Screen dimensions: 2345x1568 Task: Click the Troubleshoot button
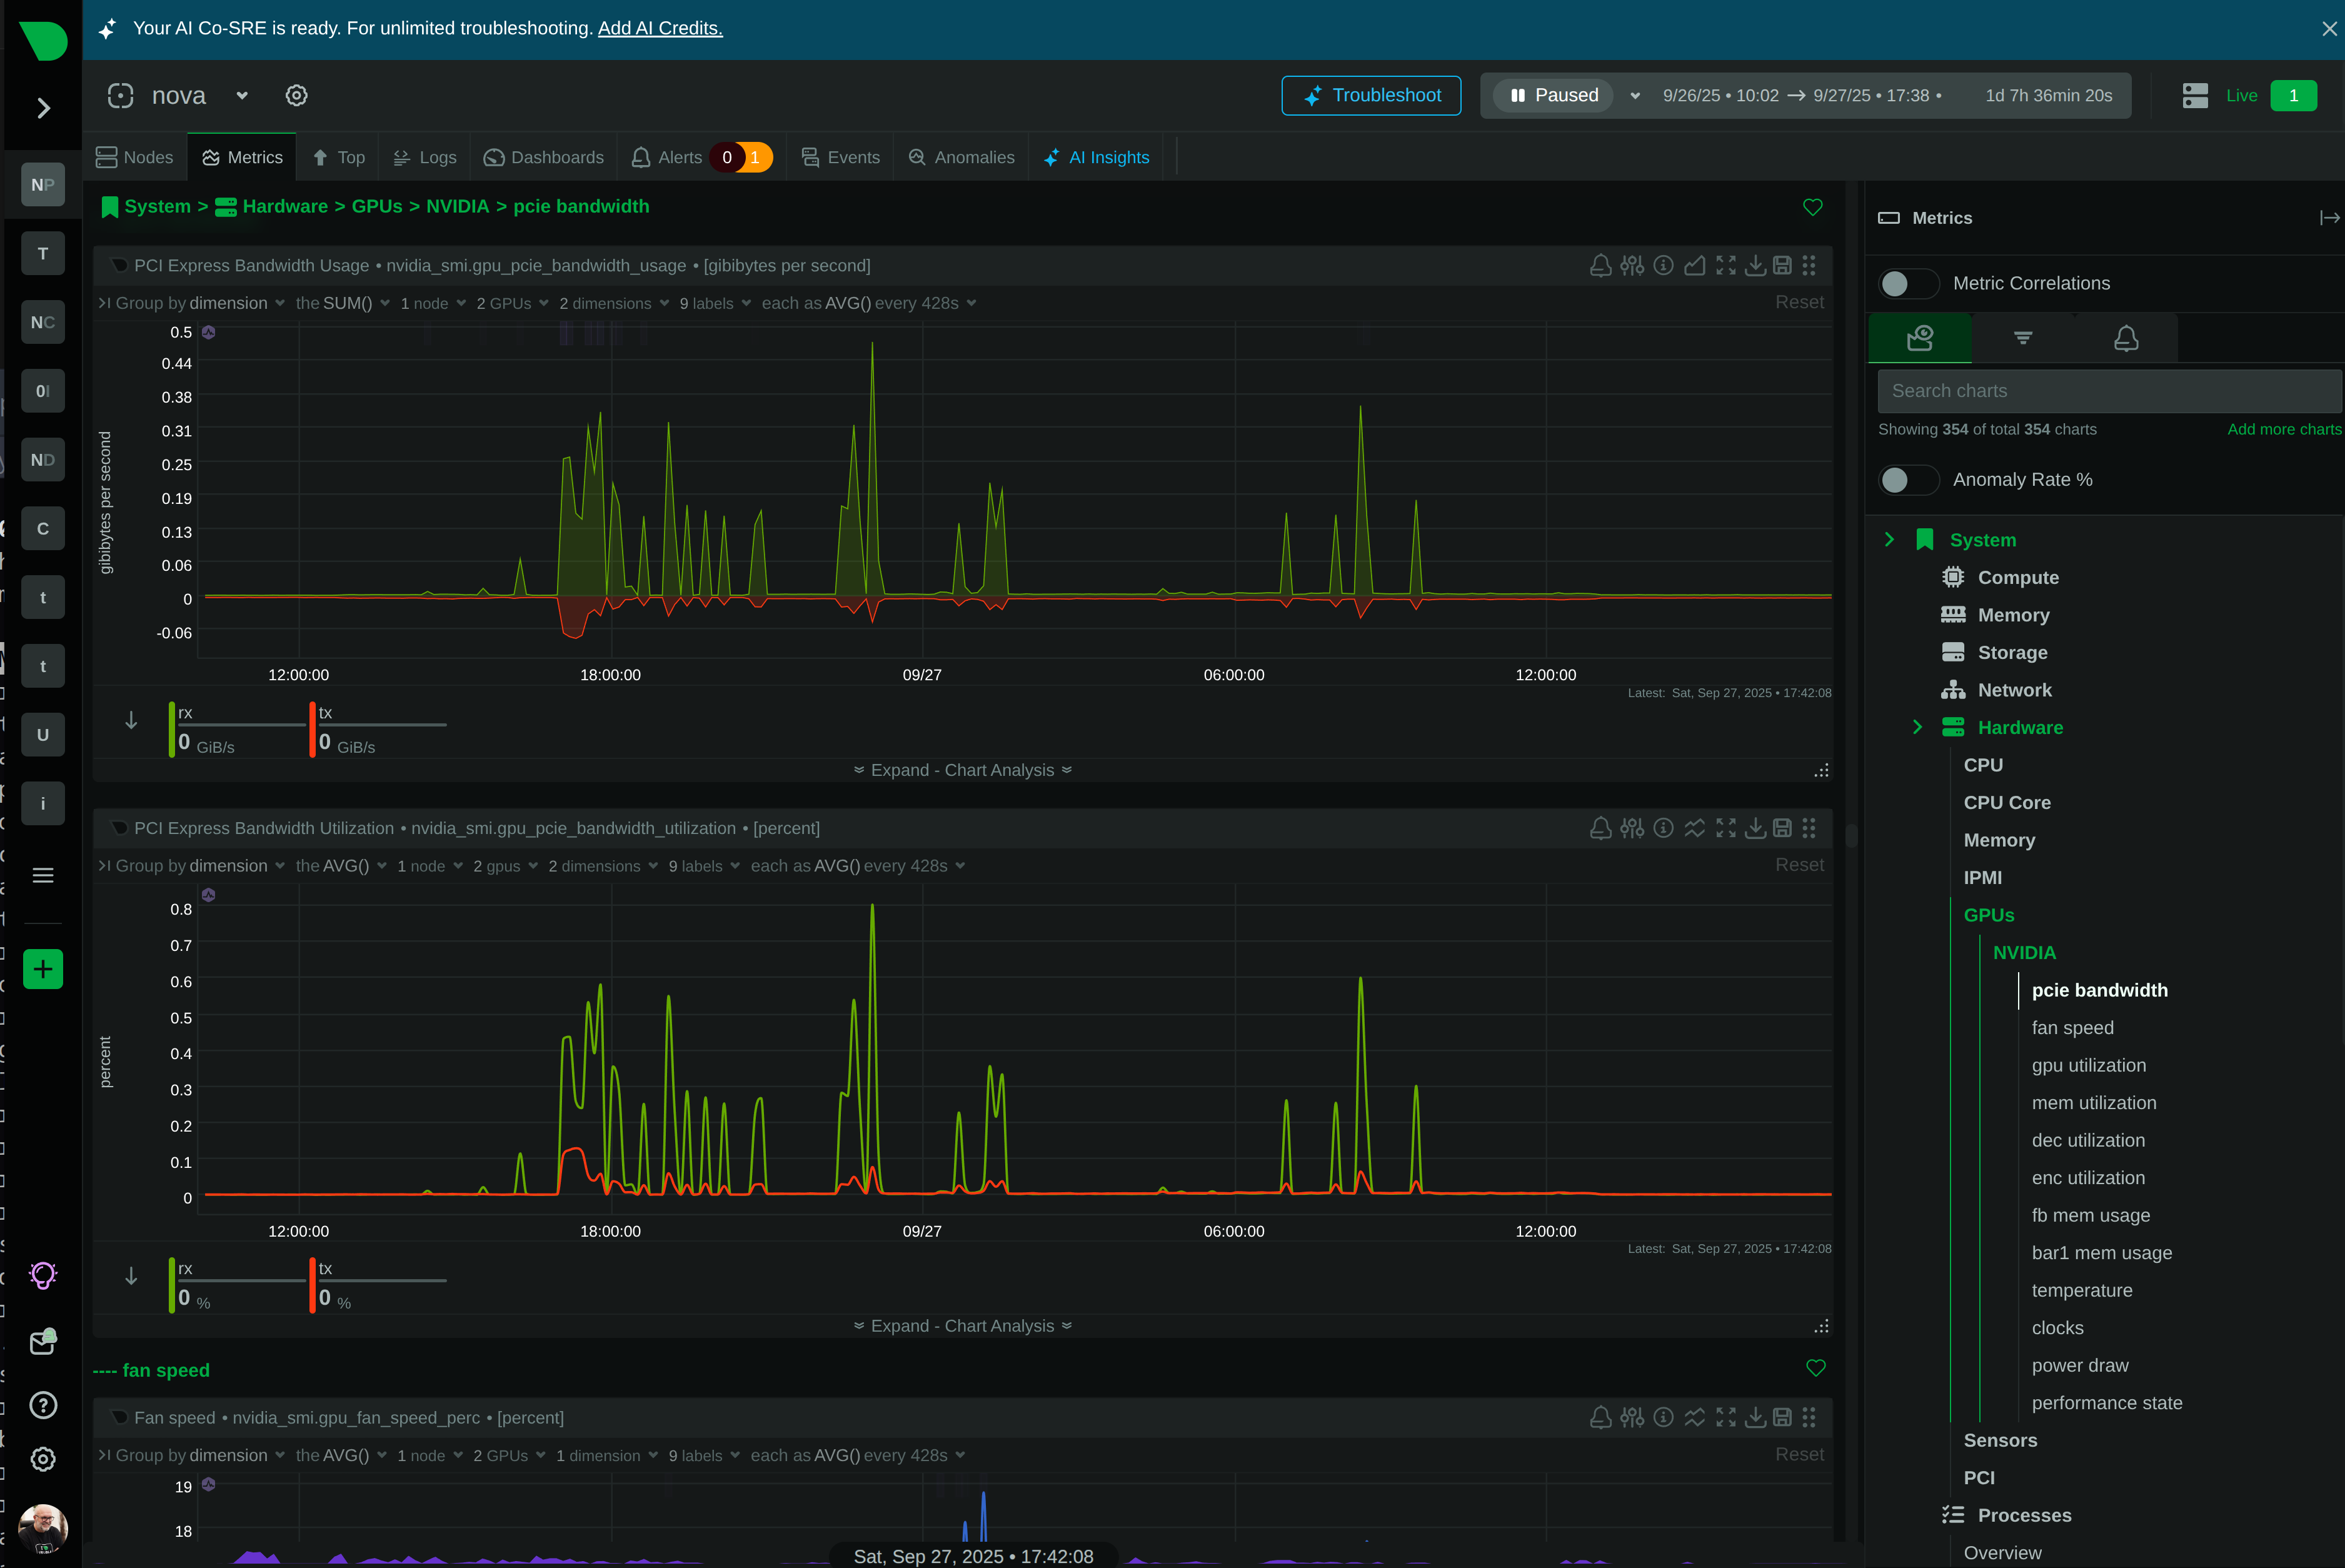point(1371,95)
